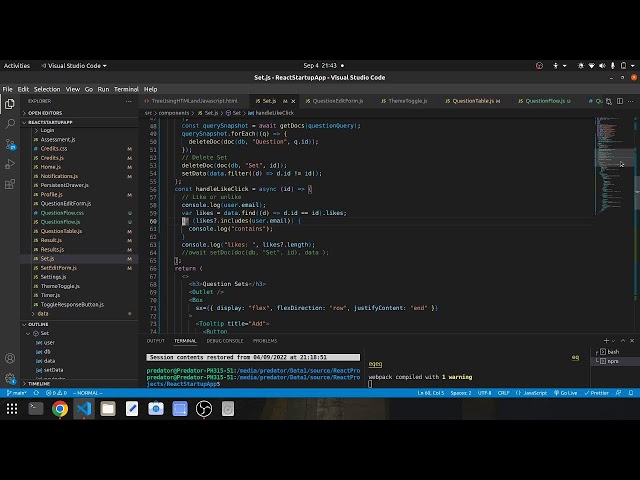The width and height of the screenshot is (640, 480).
Task: Click Activities in the top bar
Action: click(x=17, y=65)
